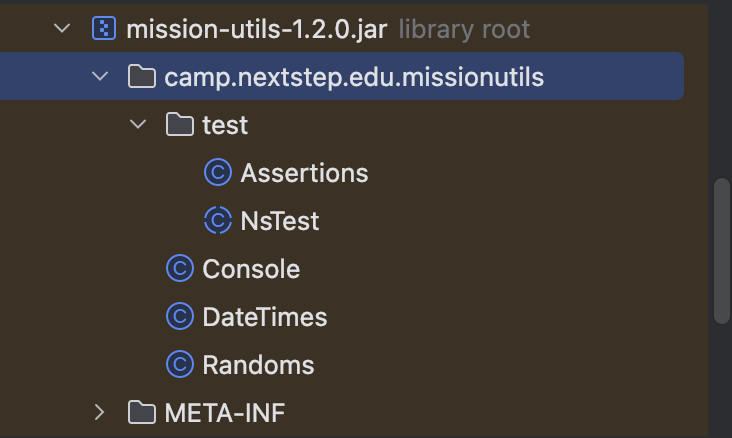Click the Console class icon

(180, 269)
